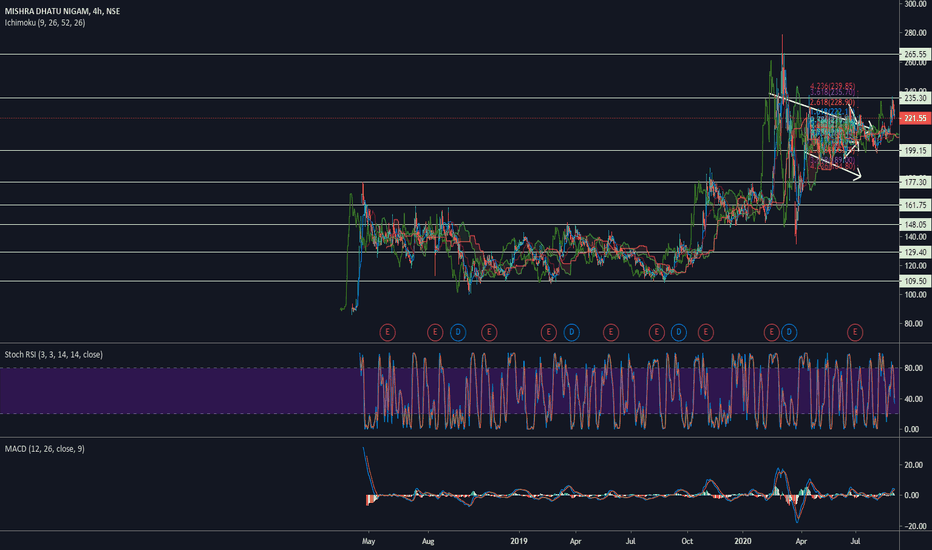Select the Ichimoku (9, 26, 52, 26) indicator label
Viewport: 932px width, 550px height.
(x=45, y=23)
